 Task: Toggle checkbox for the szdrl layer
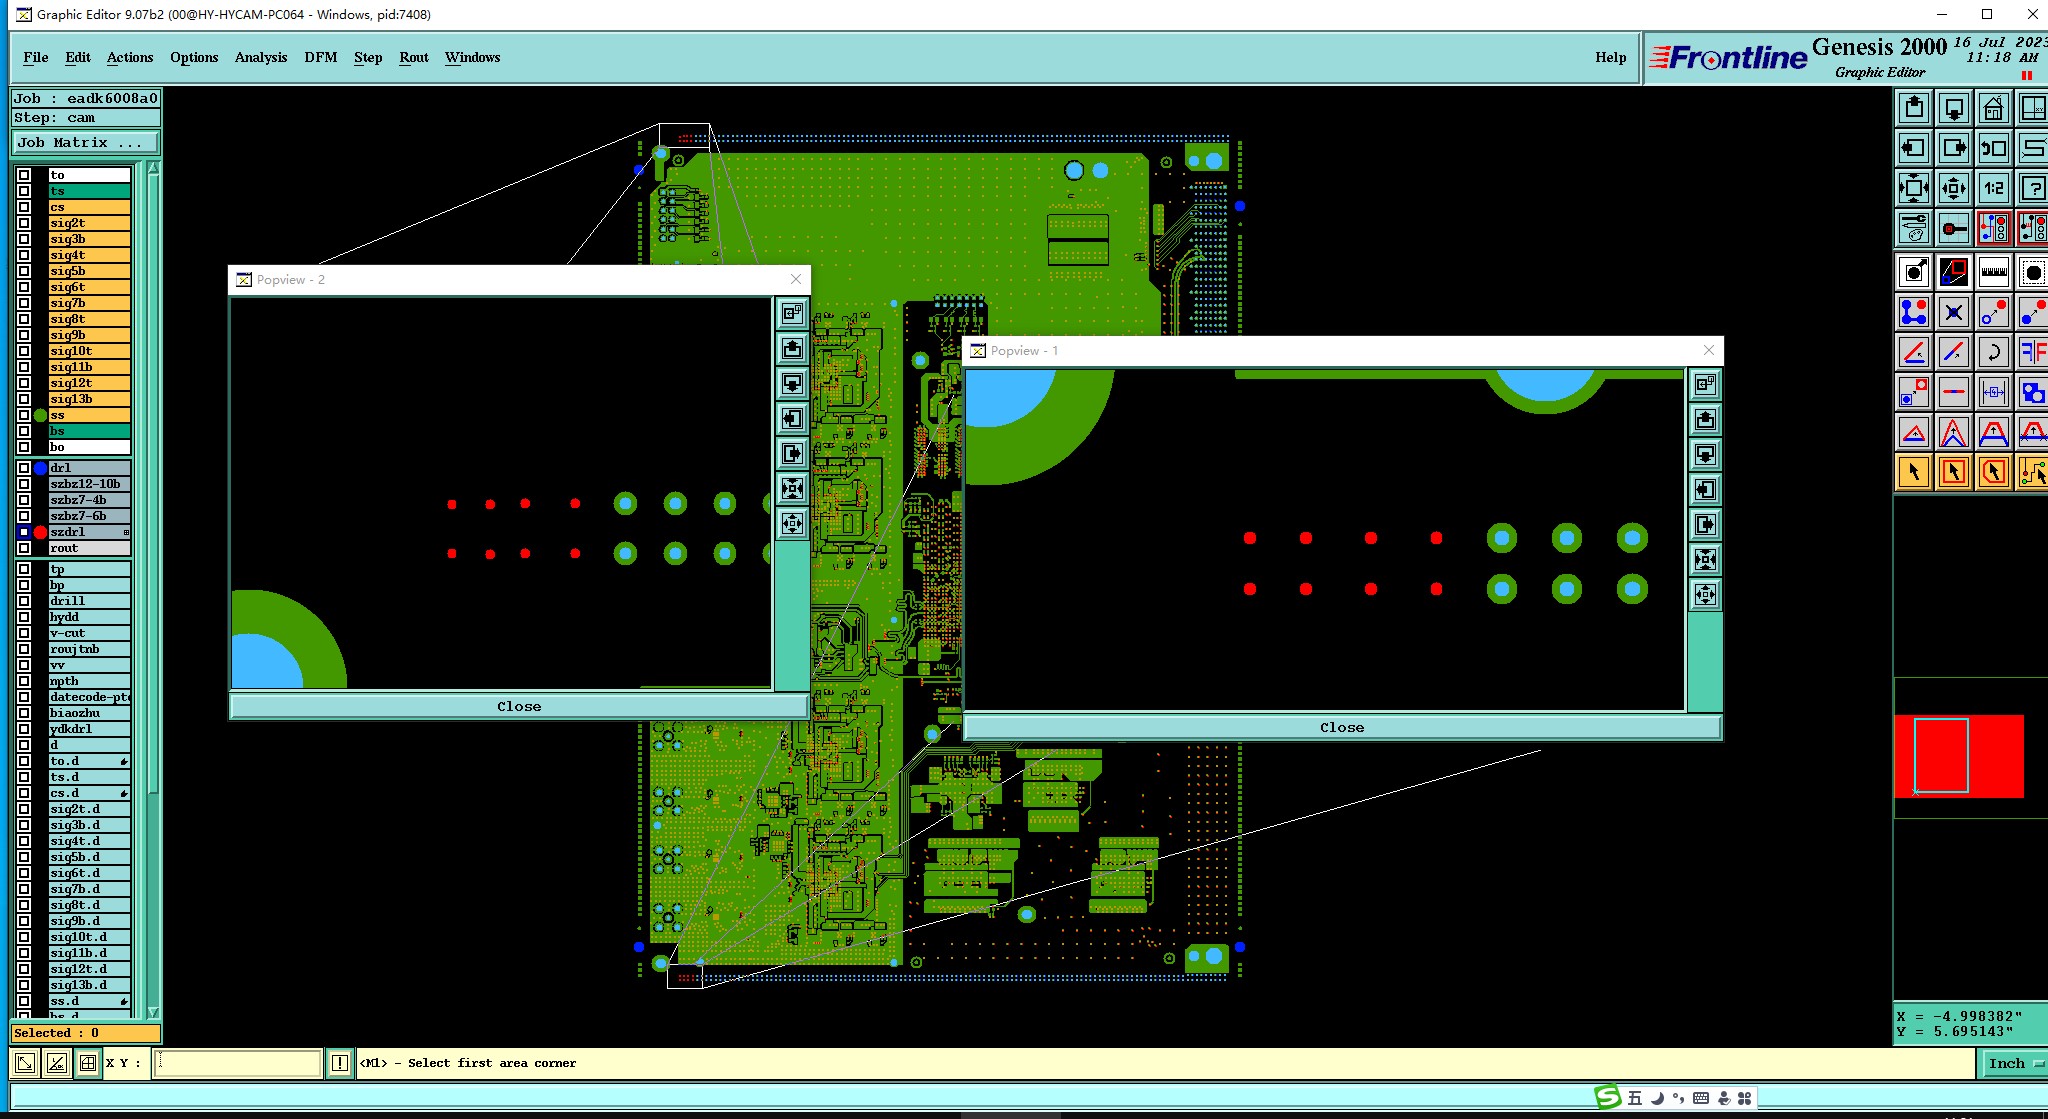24,532
